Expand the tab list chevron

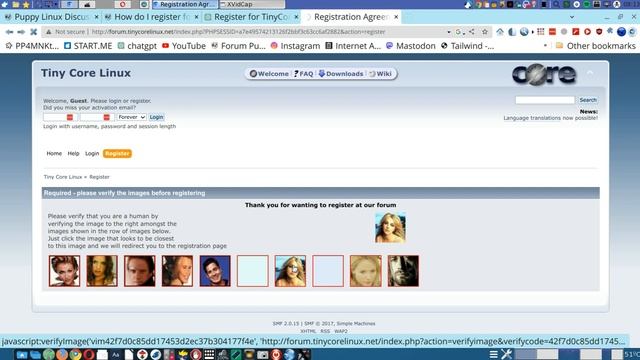pos(572,17)
